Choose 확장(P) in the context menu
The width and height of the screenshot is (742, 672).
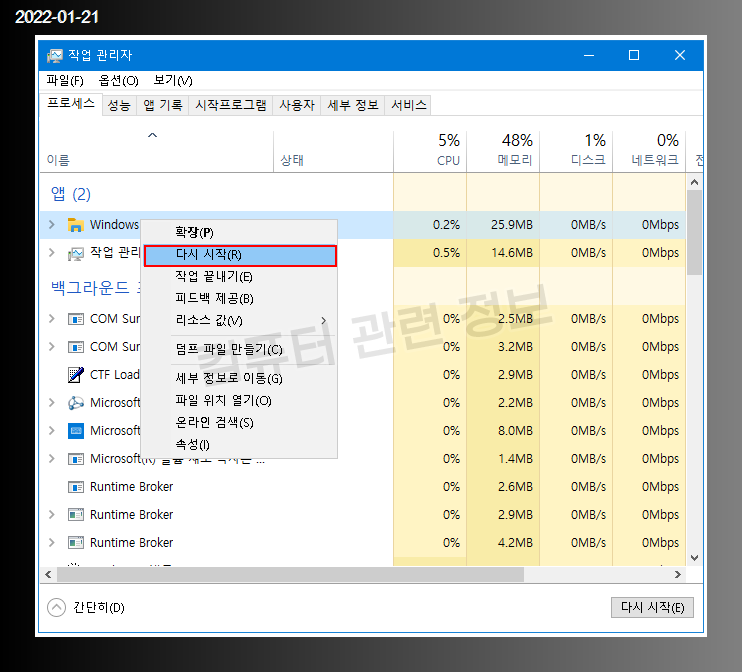(240, 233)
